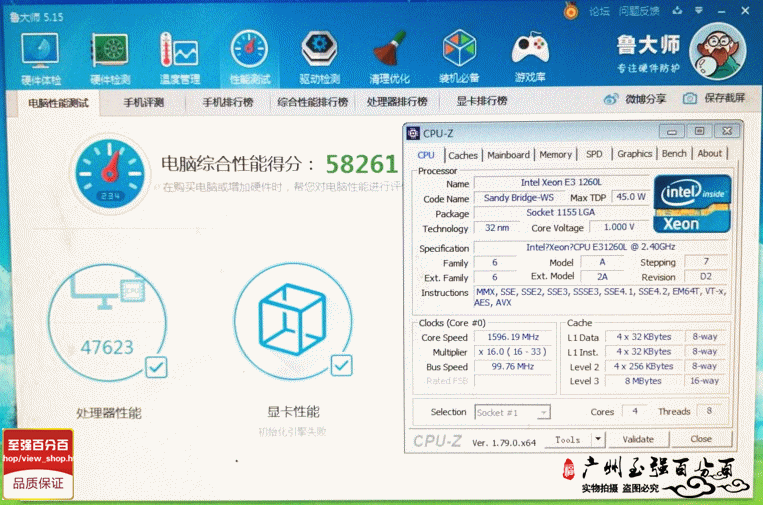
Task: Click the Intel Xeon logo in CPU-Z
Action: coord(692,204)
